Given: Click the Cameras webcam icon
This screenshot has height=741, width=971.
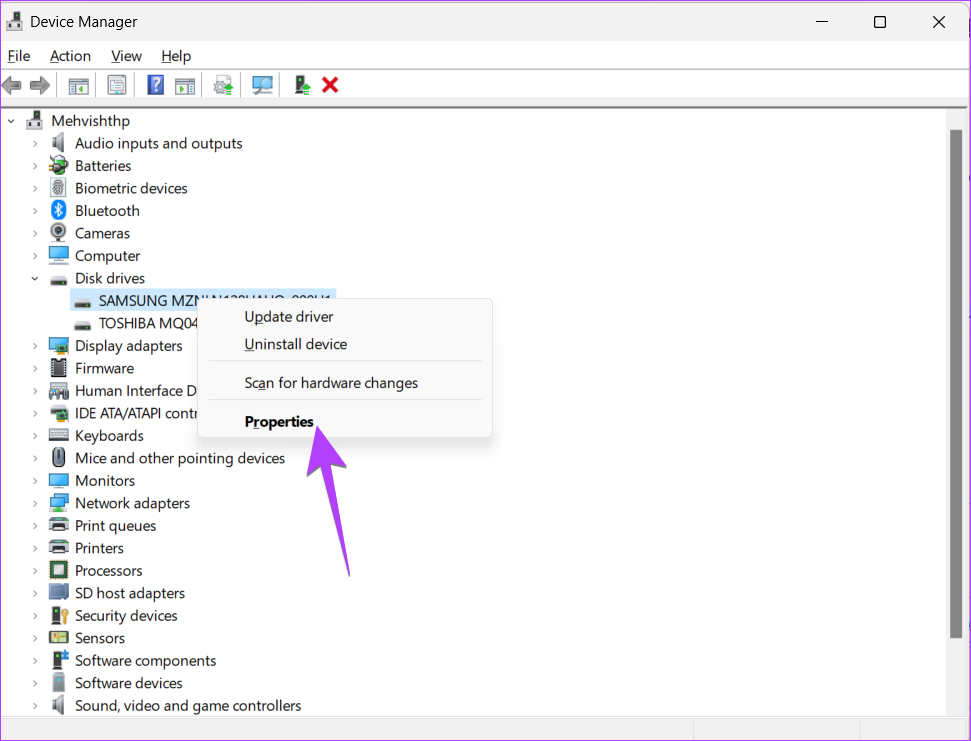Looking at the screenshot, I should pos(58,233).
